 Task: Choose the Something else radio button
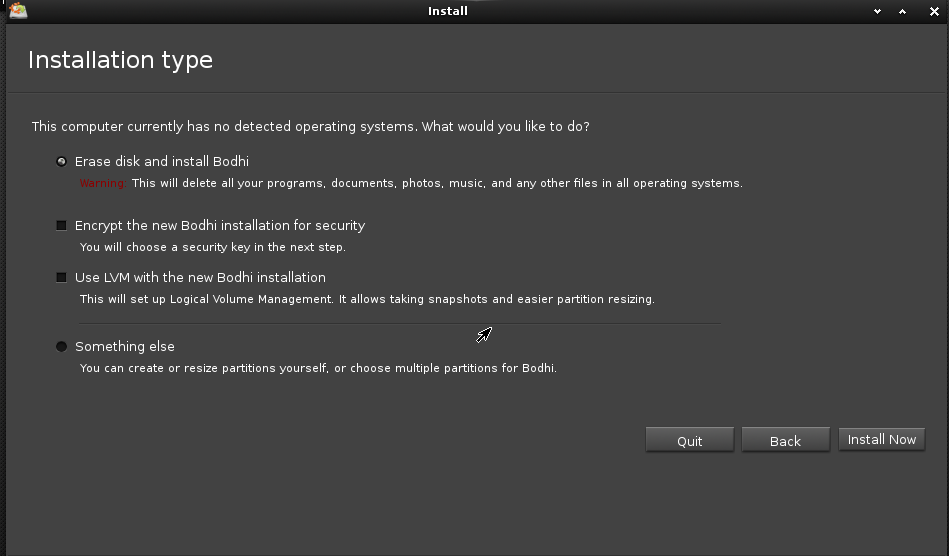(x=62, y=346)
